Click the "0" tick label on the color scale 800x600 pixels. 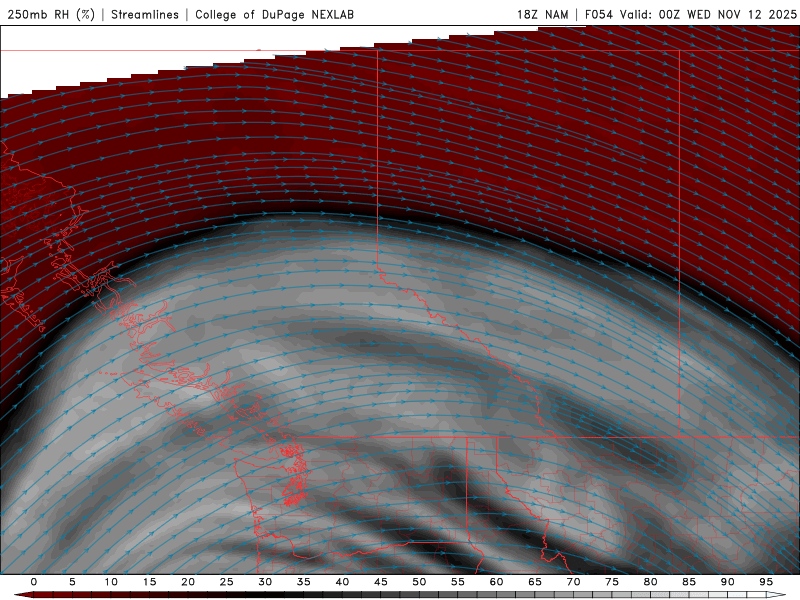[34, 582]
